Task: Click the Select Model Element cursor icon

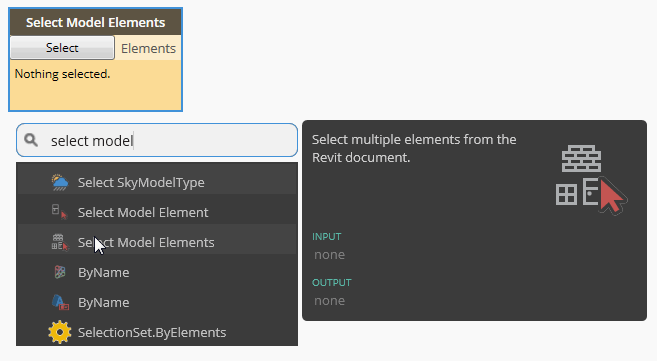Action: click(59, 212)
